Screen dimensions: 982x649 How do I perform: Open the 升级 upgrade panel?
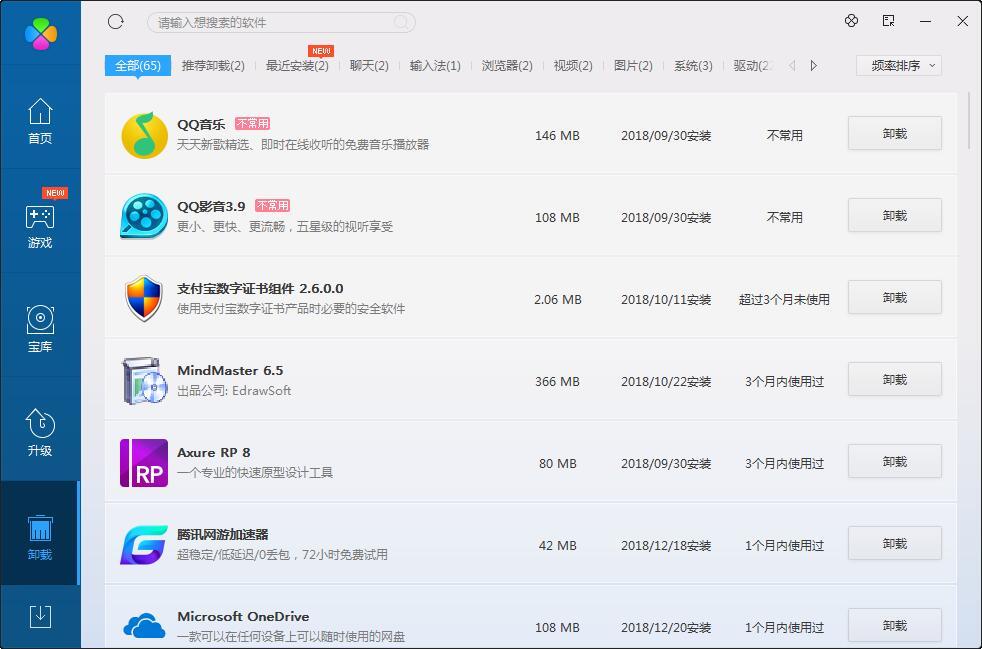tap(39, 430)
